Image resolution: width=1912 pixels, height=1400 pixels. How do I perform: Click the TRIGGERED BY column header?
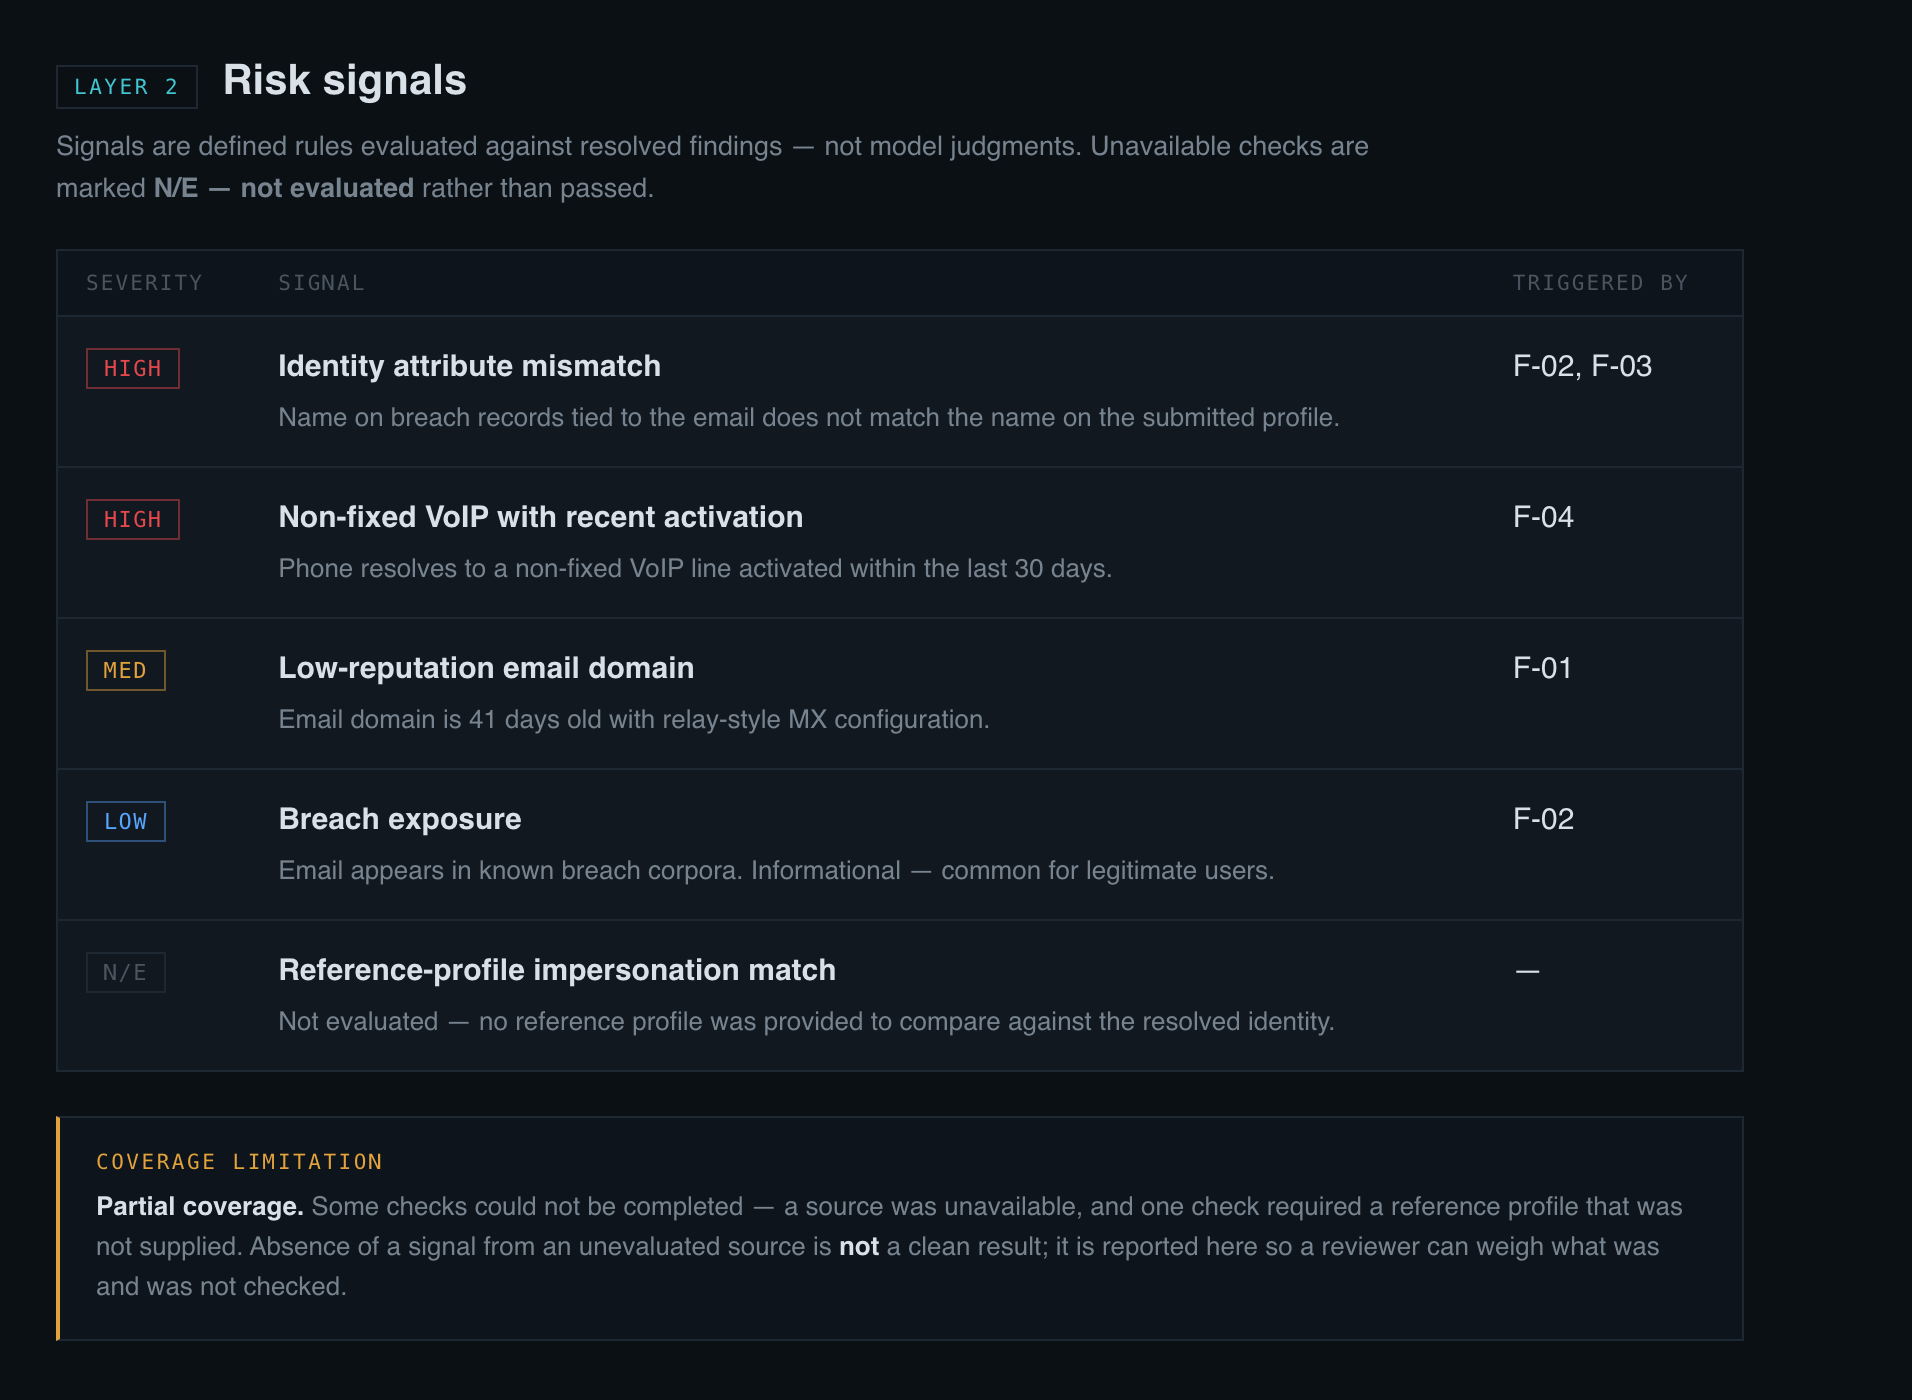click(x=1600, y=283)
